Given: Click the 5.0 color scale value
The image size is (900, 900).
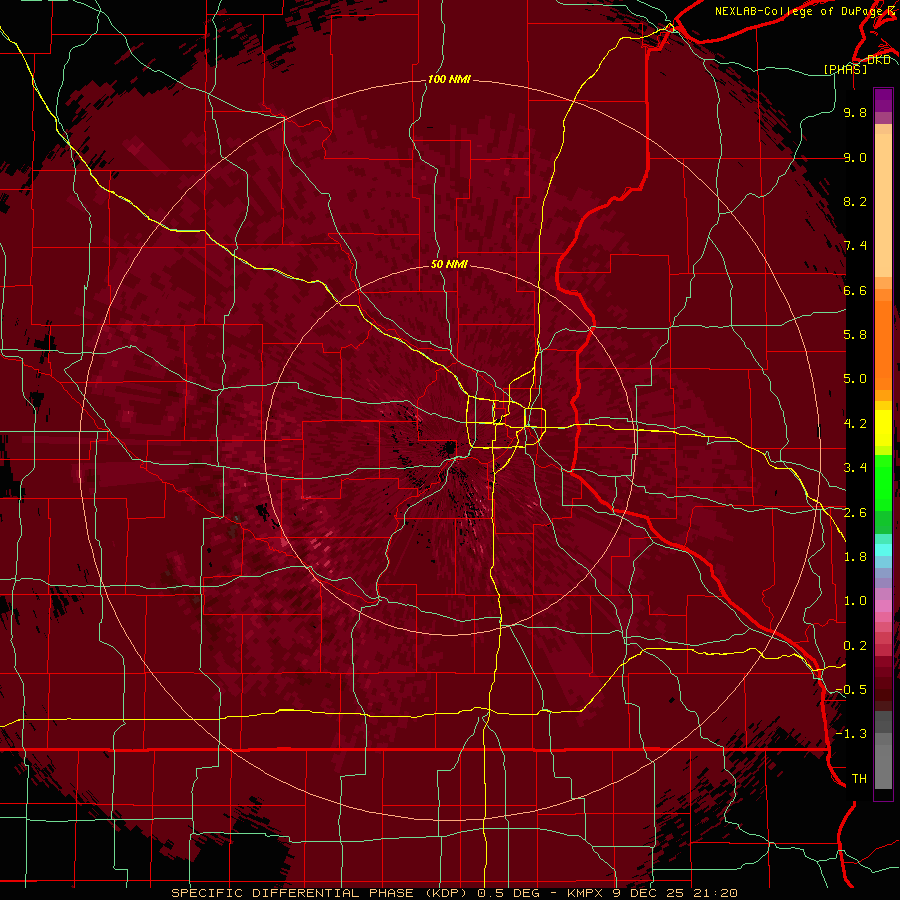Looking at the screenshot, I should click(855, 379).
